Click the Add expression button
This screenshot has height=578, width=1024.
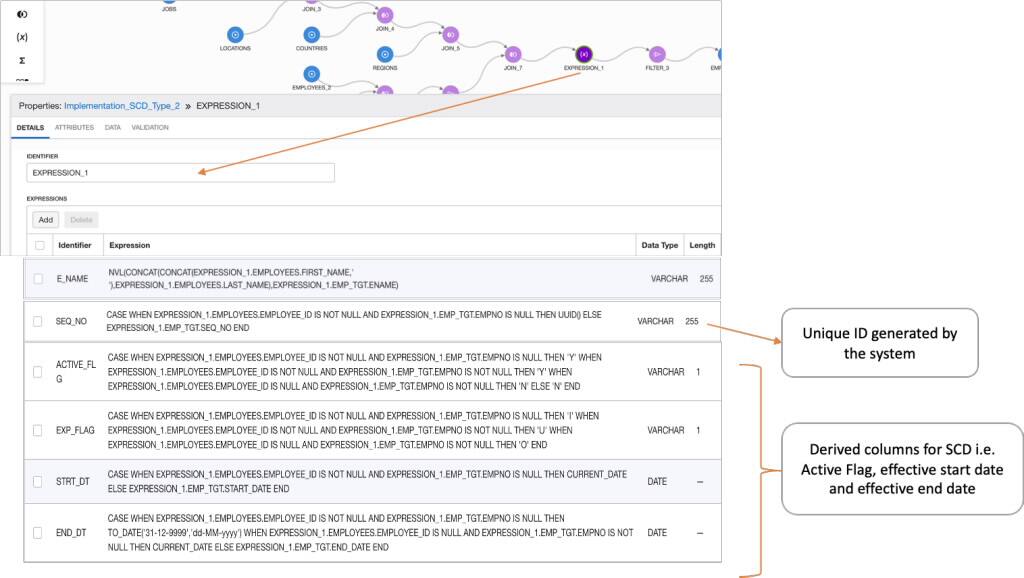click(45, 220)
